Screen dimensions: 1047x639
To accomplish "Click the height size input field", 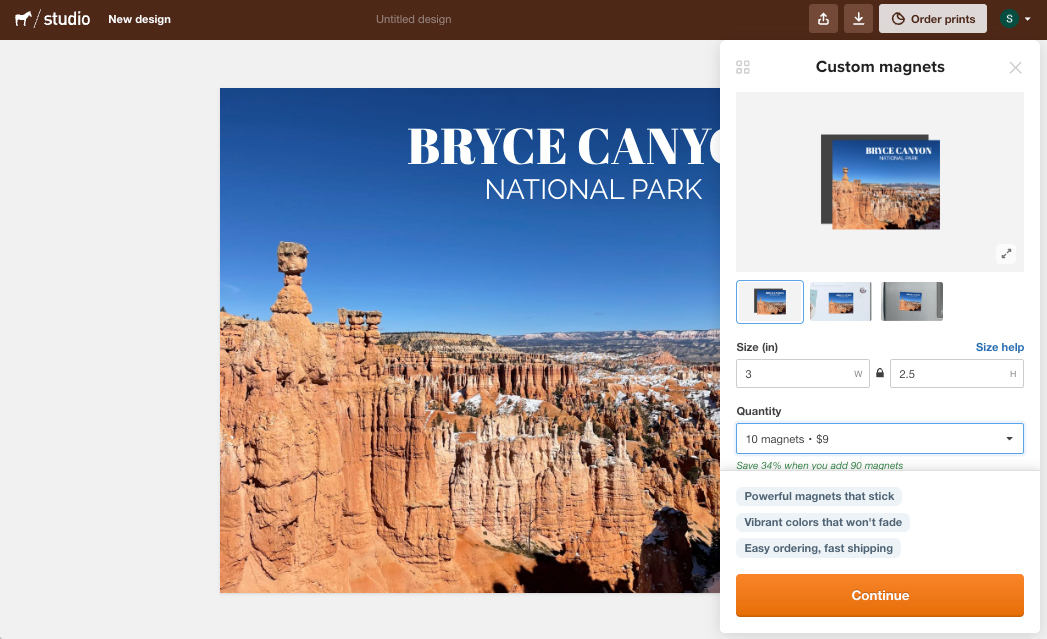I will [x=950, y=374].
